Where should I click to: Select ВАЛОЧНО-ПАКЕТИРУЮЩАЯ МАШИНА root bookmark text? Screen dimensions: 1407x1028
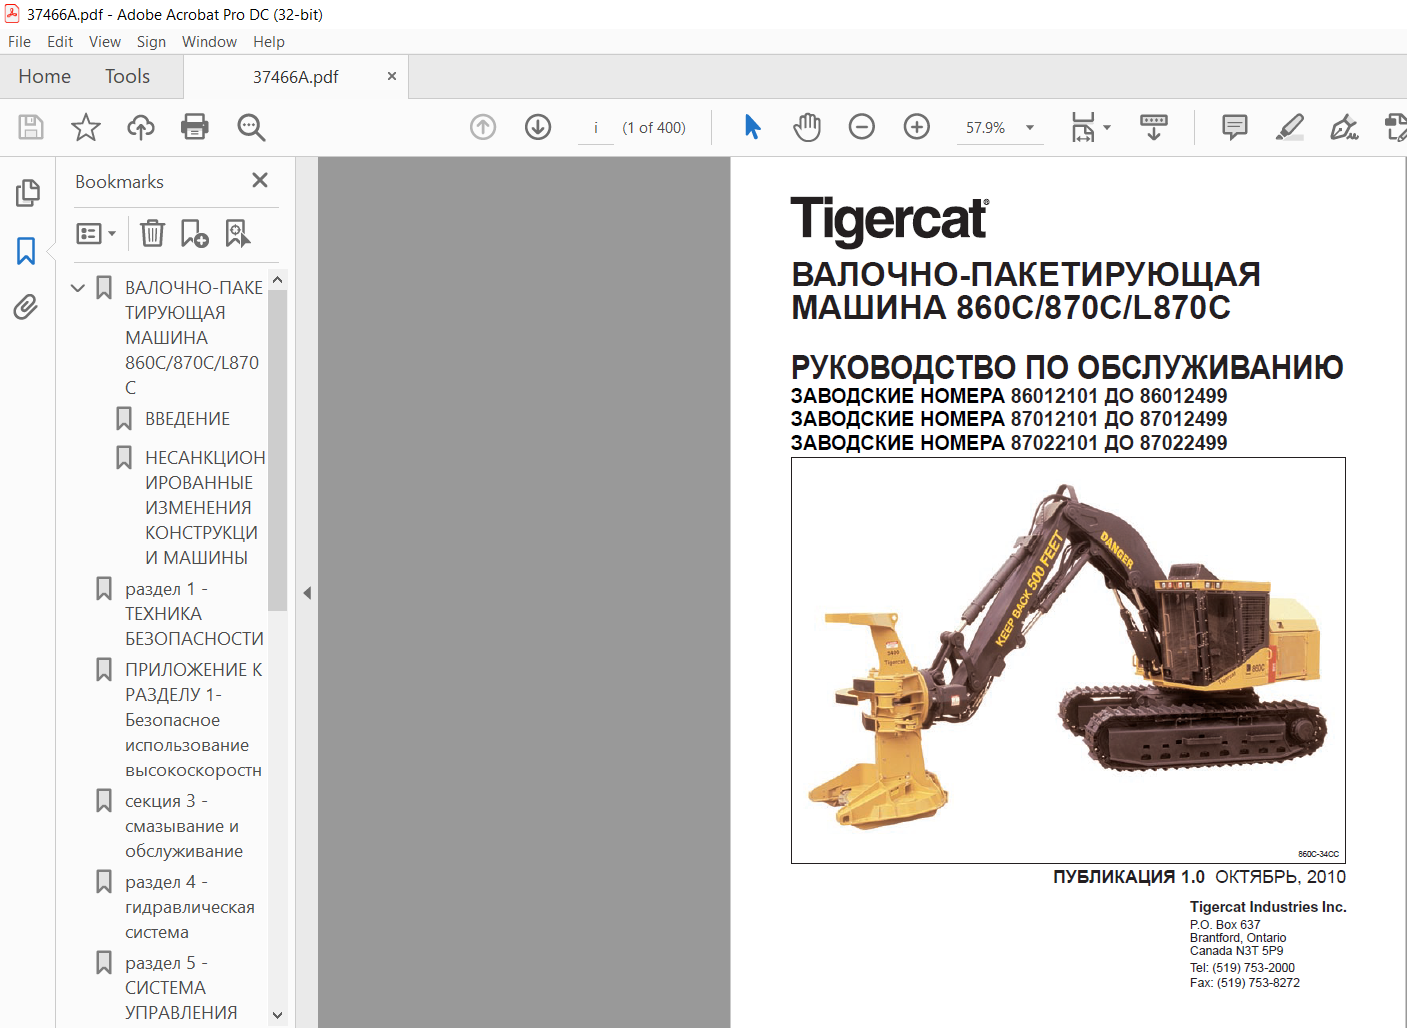[x=193, y=337]
